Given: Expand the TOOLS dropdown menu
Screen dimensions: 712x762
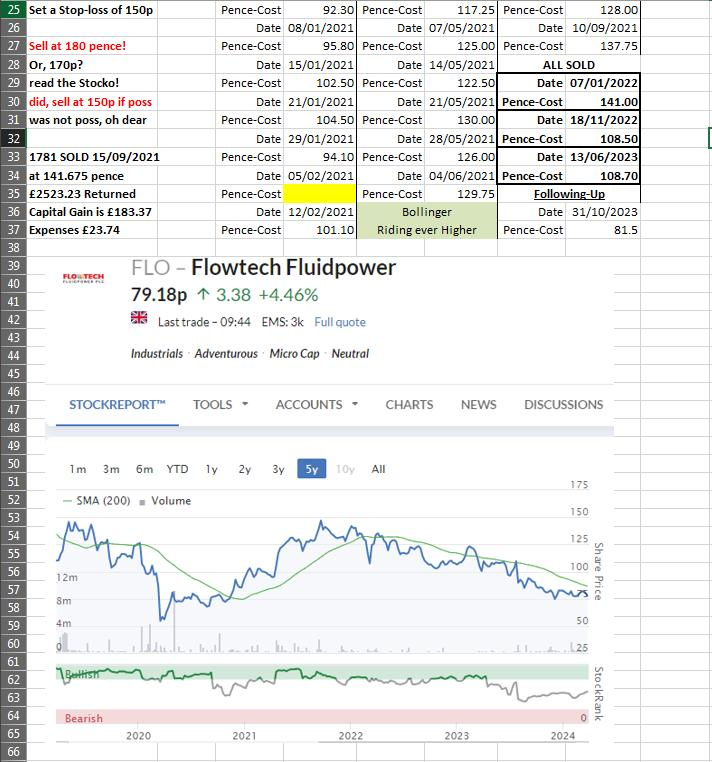Looking at the screenshot, I should click(221, 405).
